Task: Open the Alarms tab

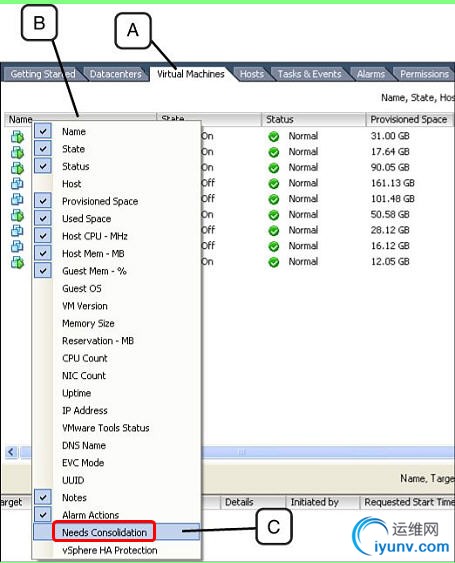Action: 371,74
